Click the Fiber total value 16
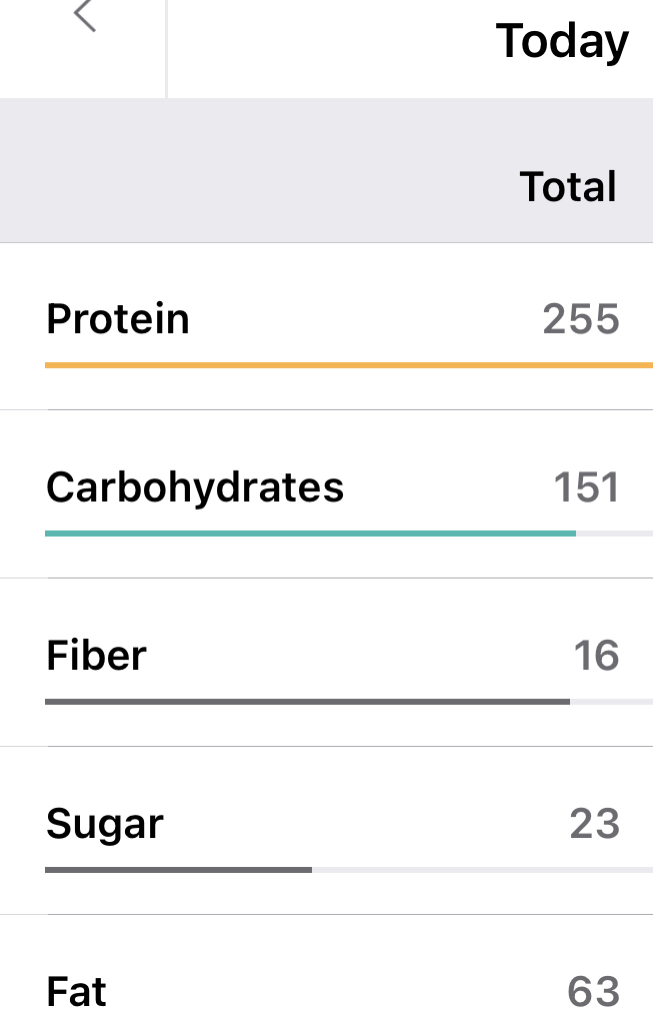The image size is (653, 1029). 596,656
